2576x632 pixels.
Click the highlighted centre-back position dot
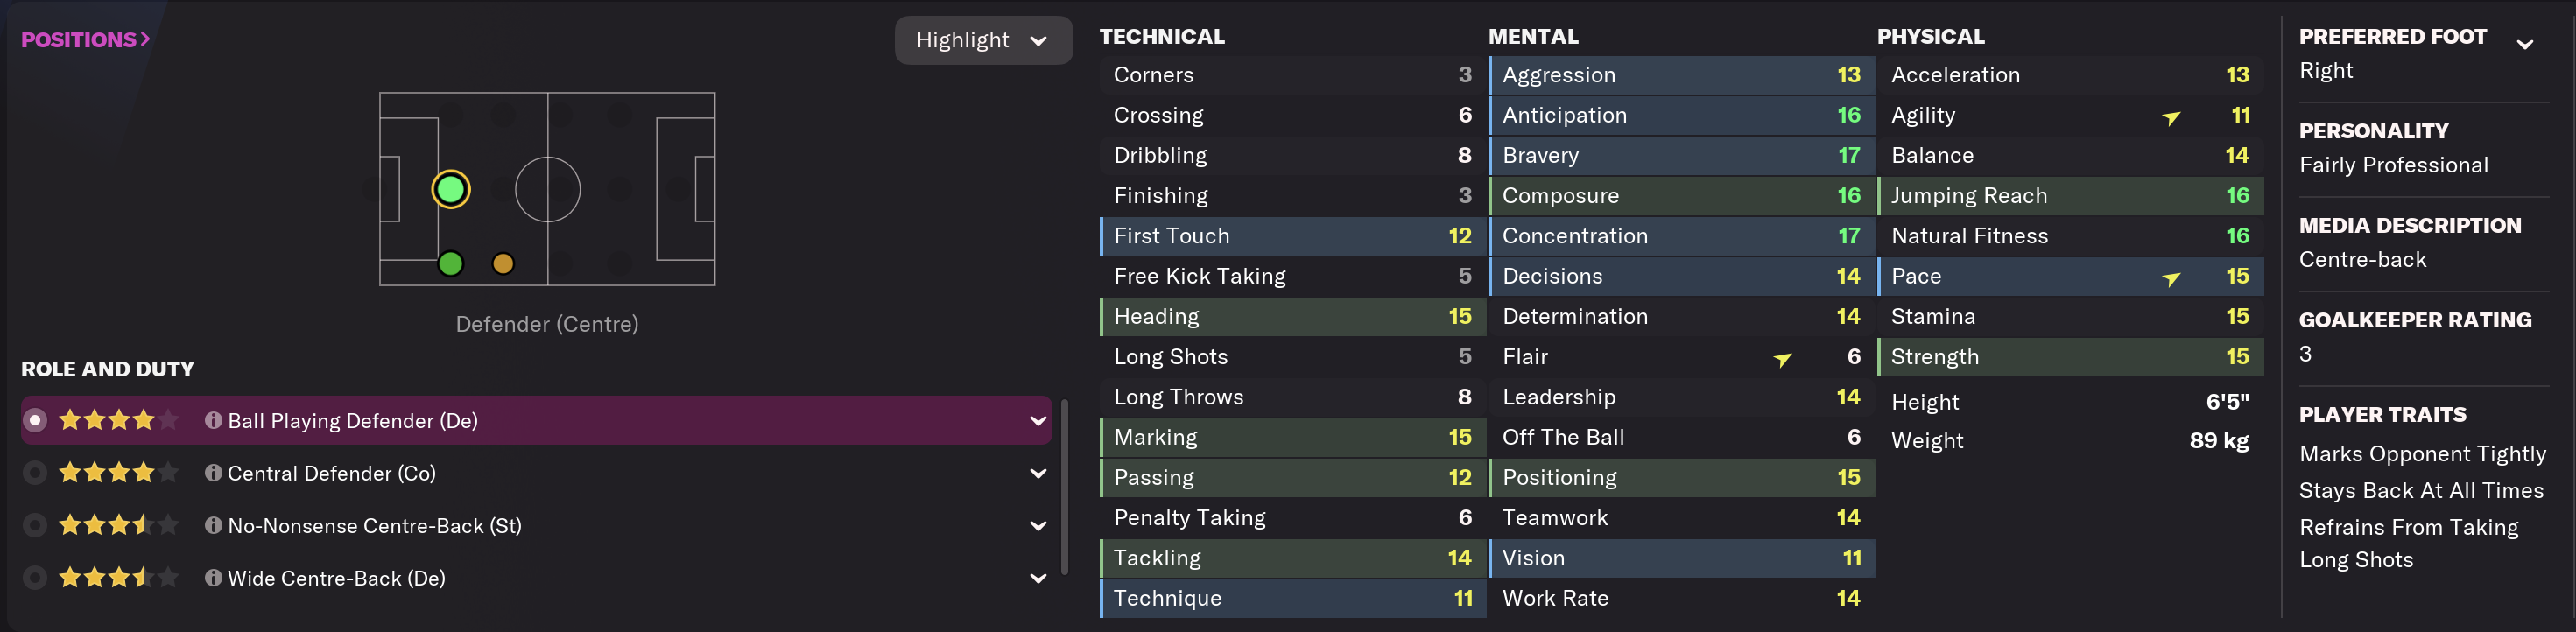451,189
